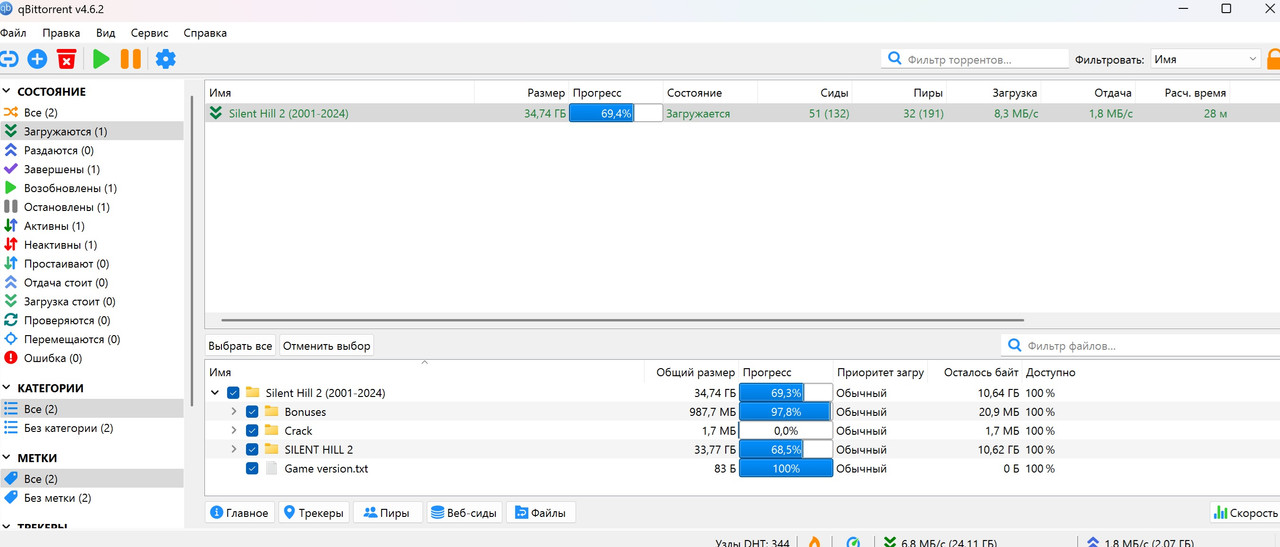Uncheck the SILENT HILL 2 folder checkbox
This screenshot has width=1280, height=547.
[x=252, y=450]
